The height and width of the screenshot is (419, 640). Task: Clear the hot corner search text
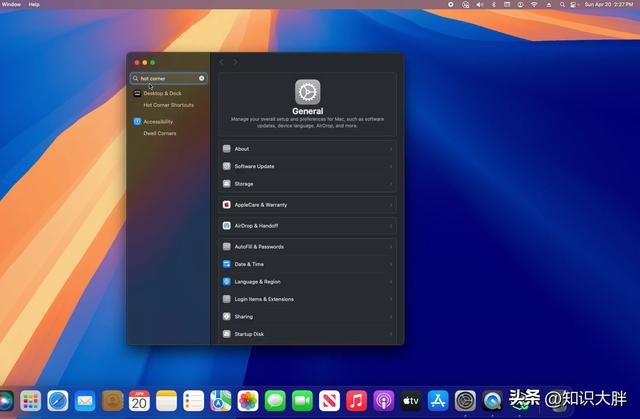pos(201,77)
